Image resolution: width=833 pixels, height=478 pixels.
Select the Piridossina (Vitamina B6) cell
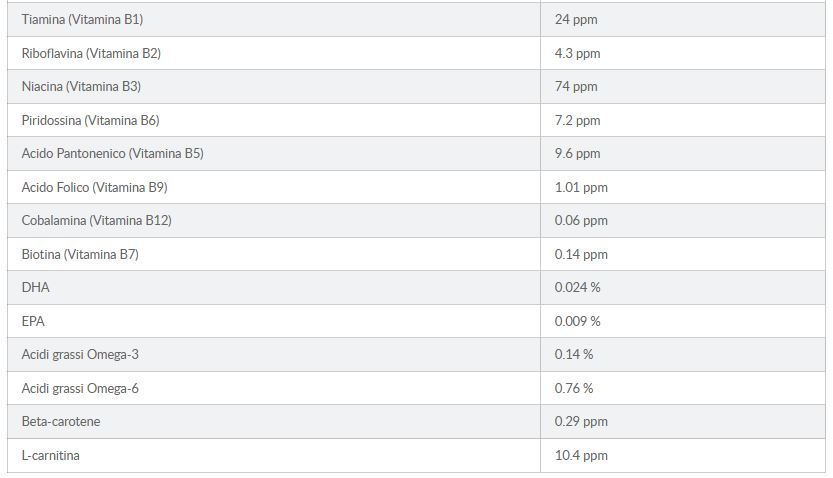(x=90, y=120)
